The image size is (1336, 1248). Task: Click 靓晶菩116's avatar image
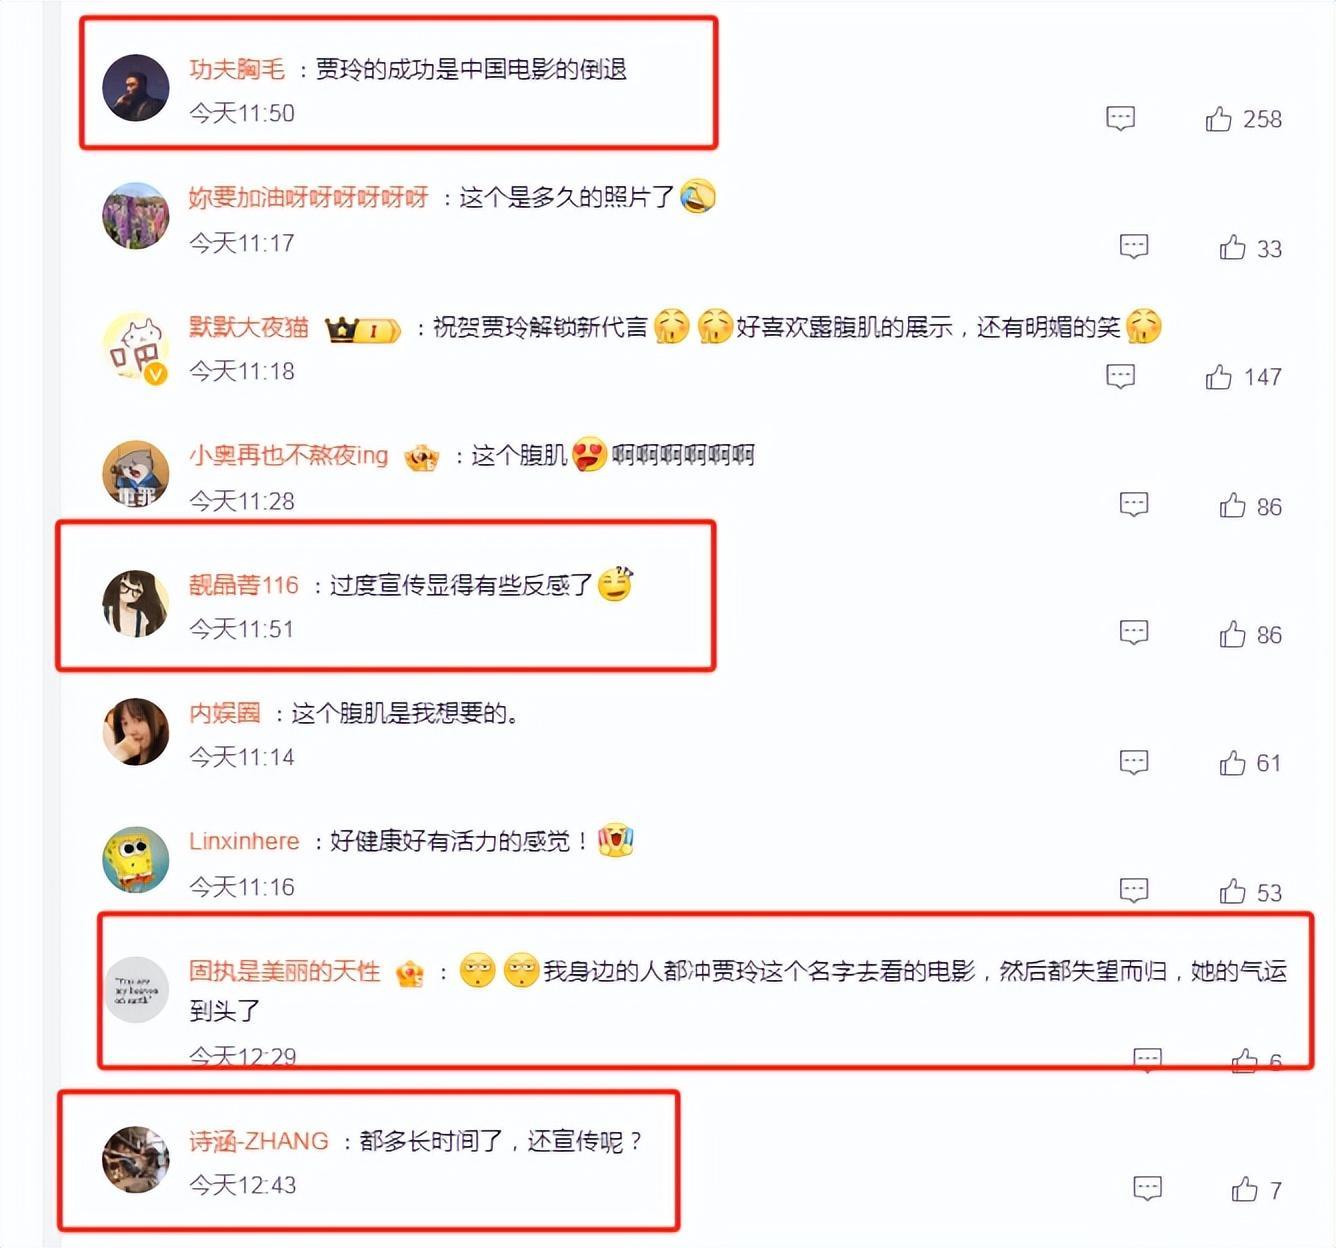tap(136, 603)
